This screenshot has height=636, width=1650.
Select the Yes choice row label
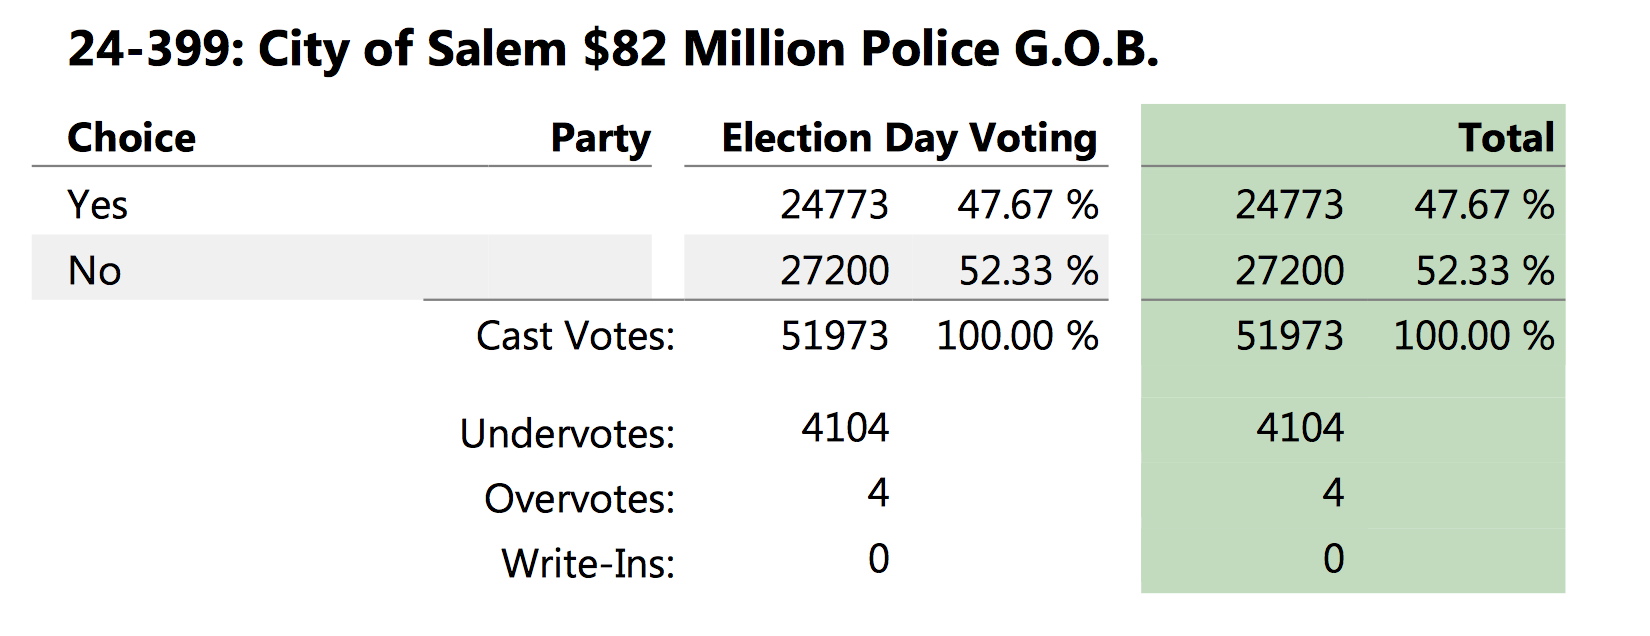(x=97, y=205)
